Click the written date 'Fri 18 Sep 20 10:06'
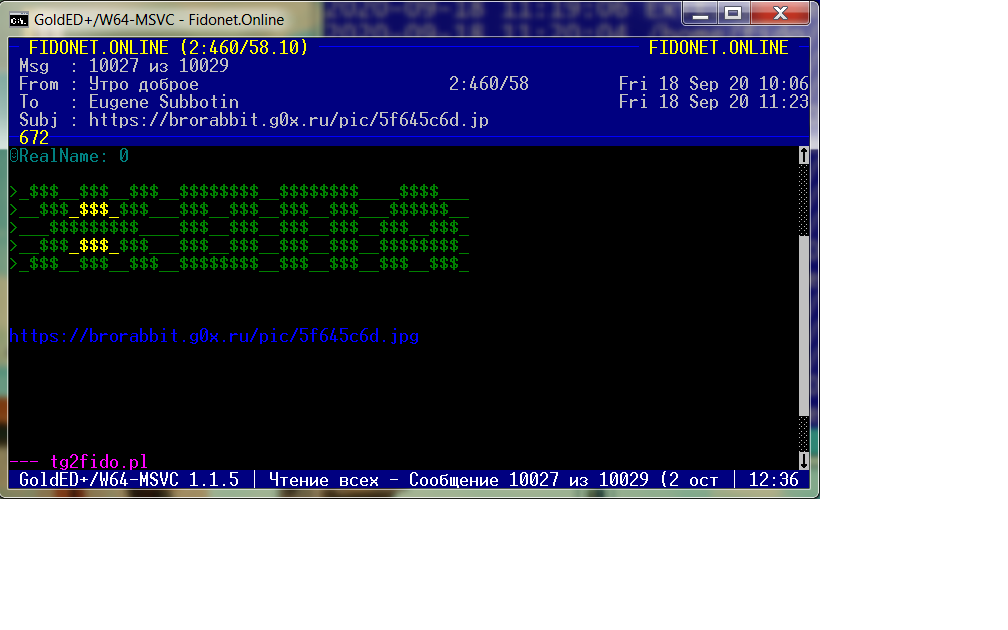The height and width of the screenshot is (630, 1008). pos(714,84)
